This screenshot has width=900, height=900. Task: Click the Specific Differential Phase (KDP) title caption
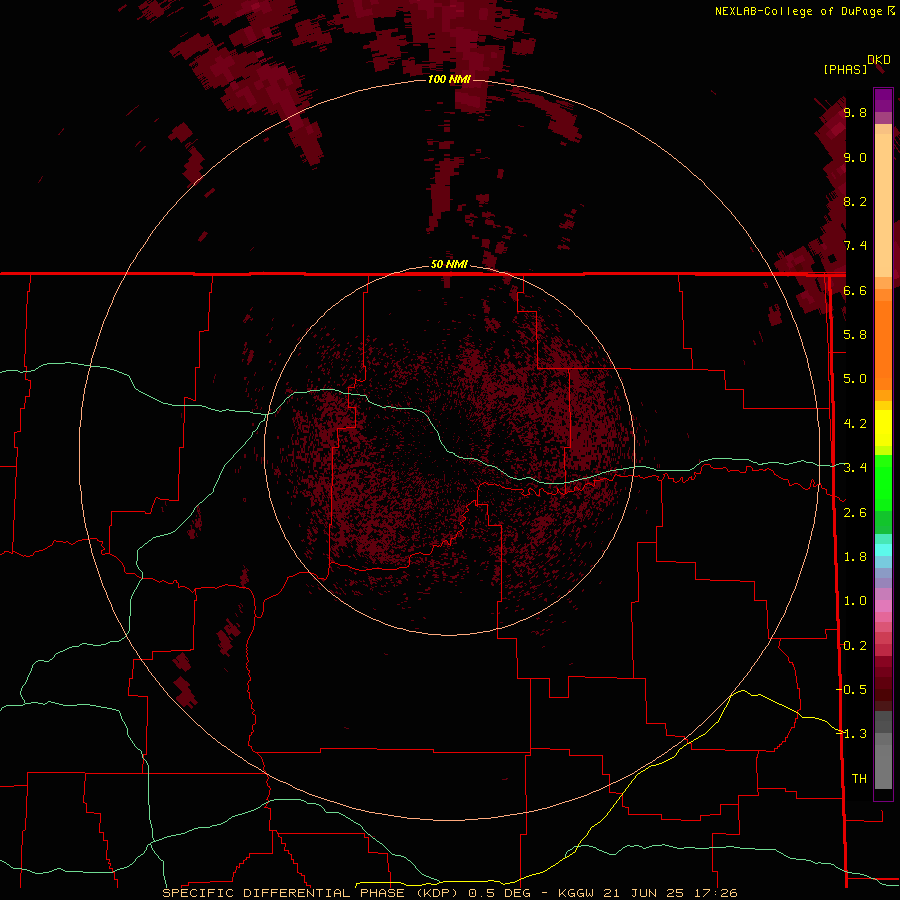click(x=311, y=893)
